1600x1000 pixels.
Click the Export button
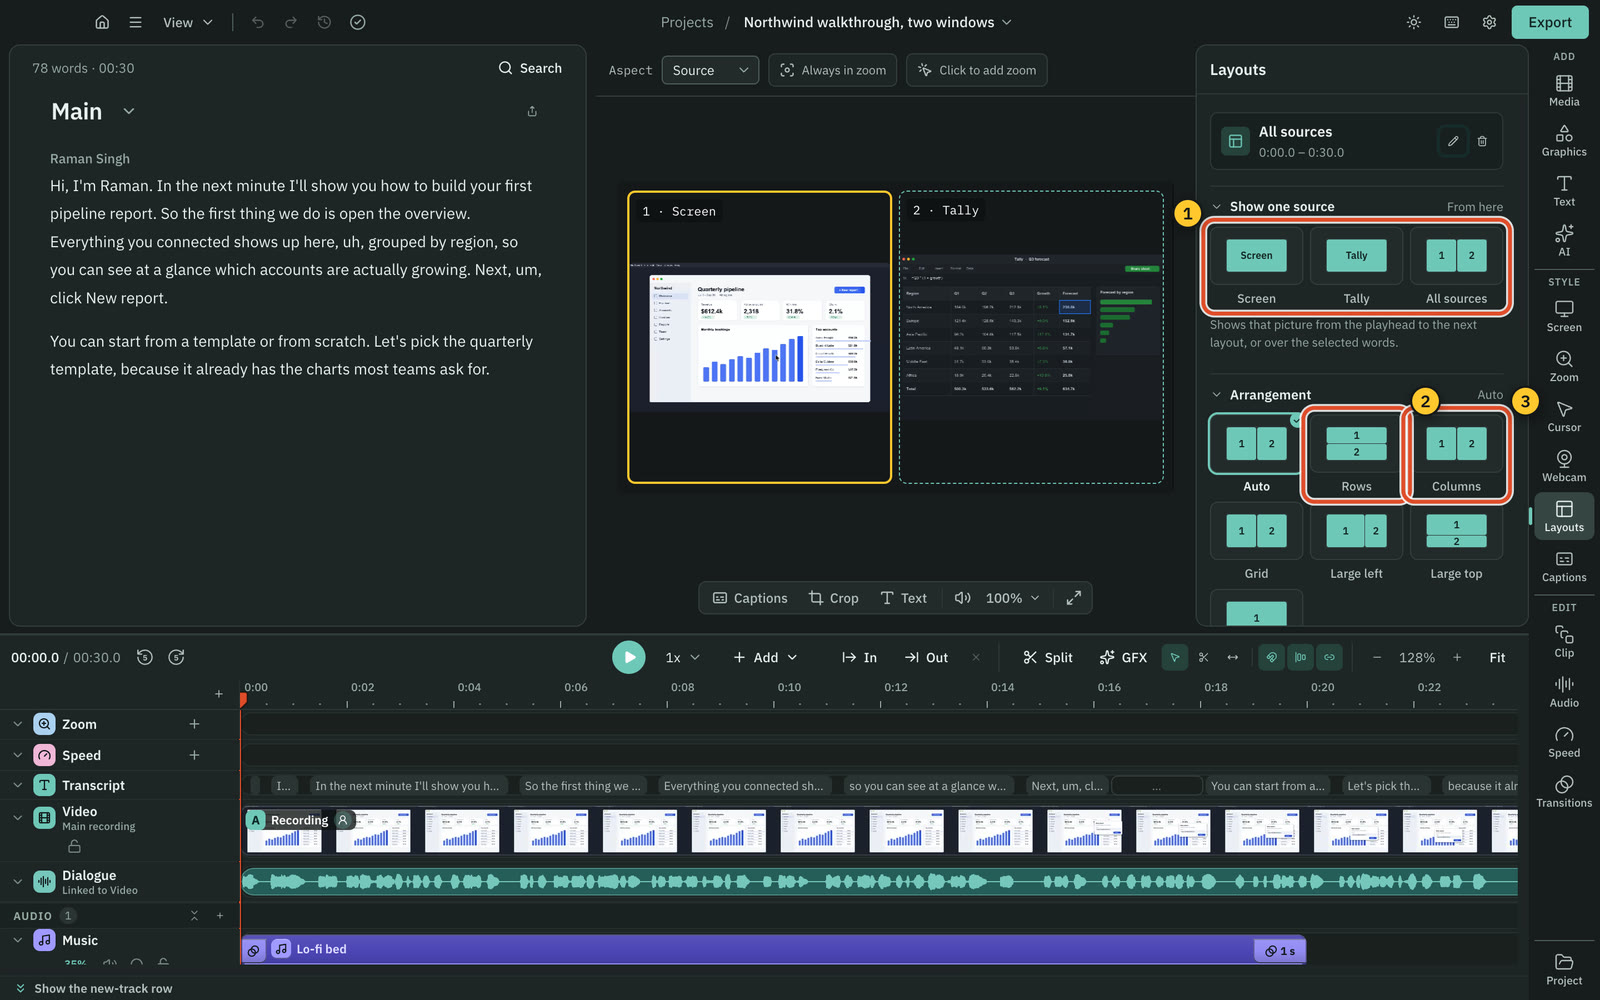pos(1550,22)
